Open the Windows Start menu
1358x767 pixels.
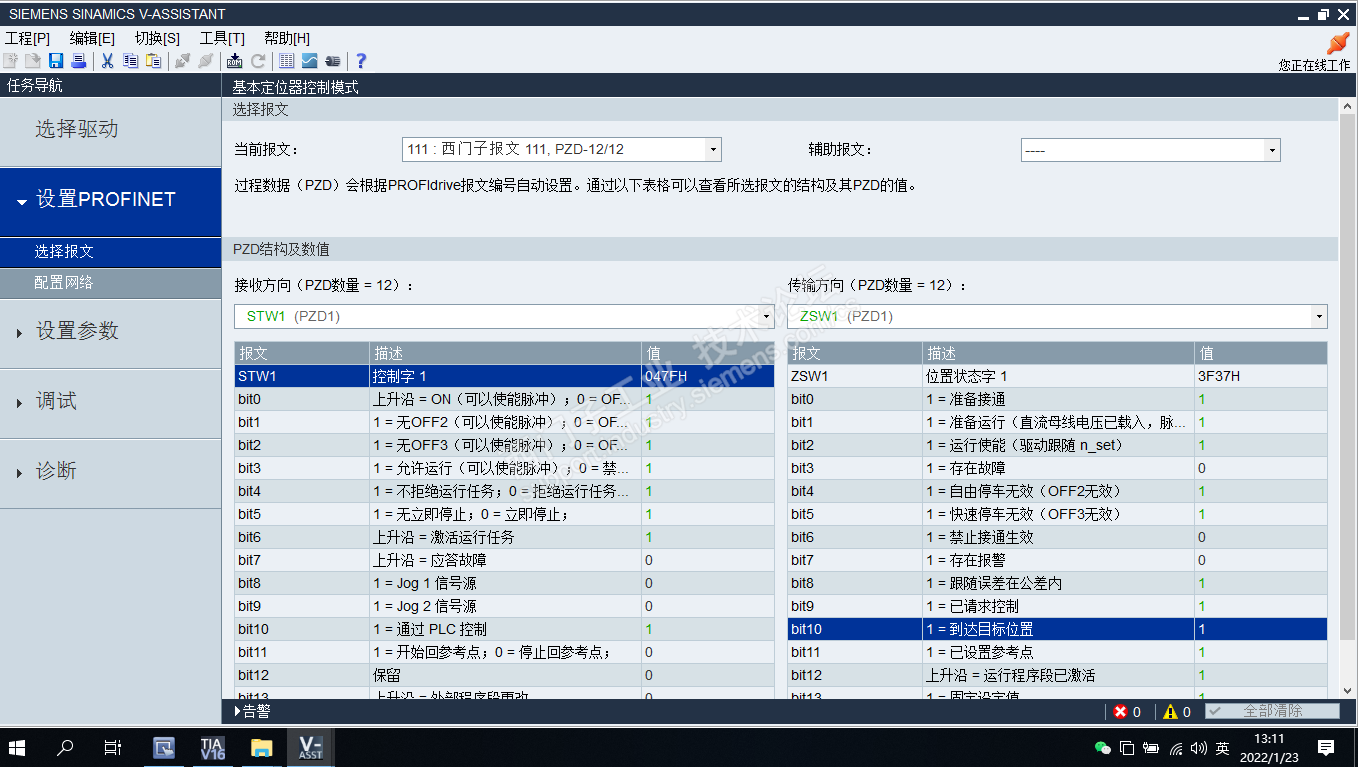coord(17,747)
